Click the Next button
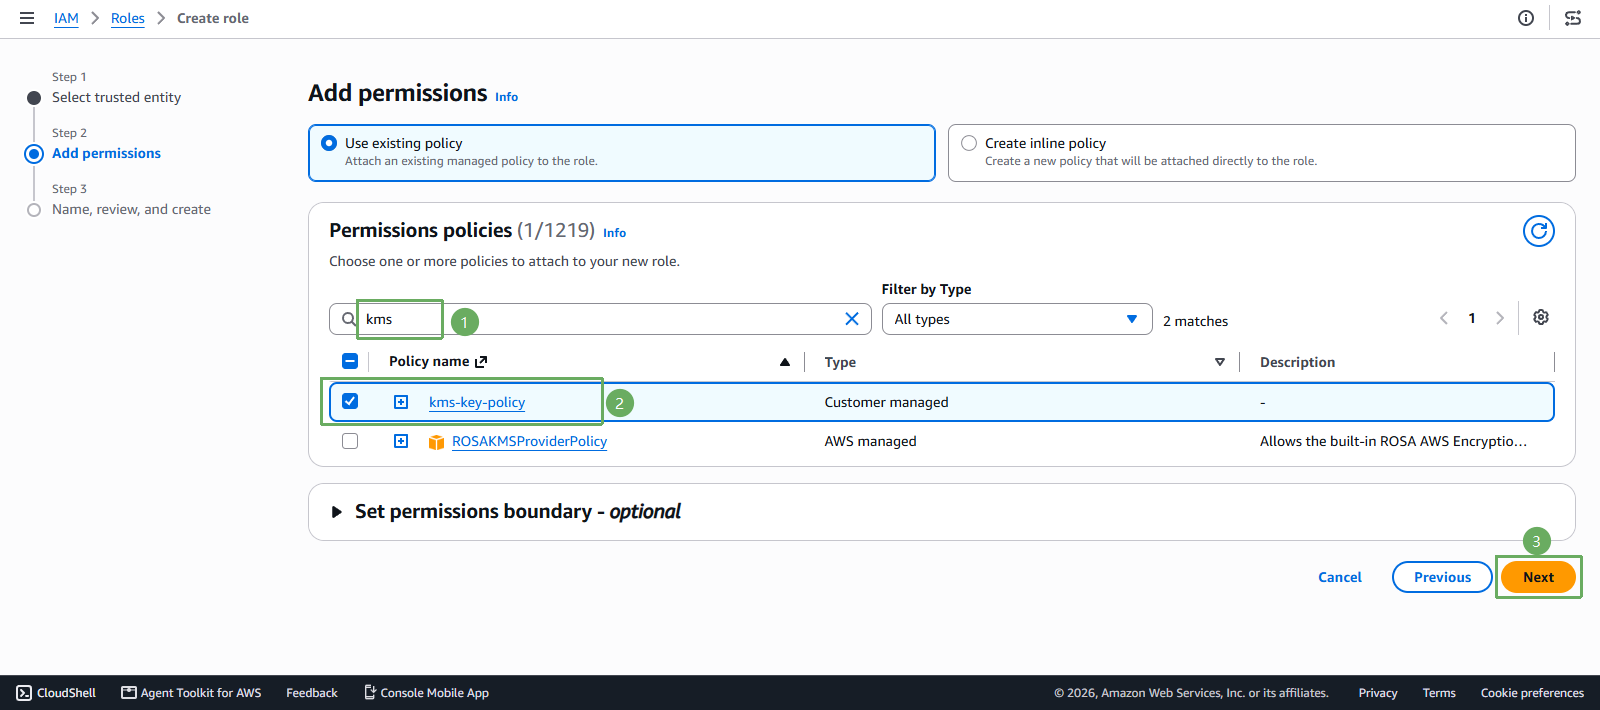The image size is (1600, 710). coord(1538,577)
